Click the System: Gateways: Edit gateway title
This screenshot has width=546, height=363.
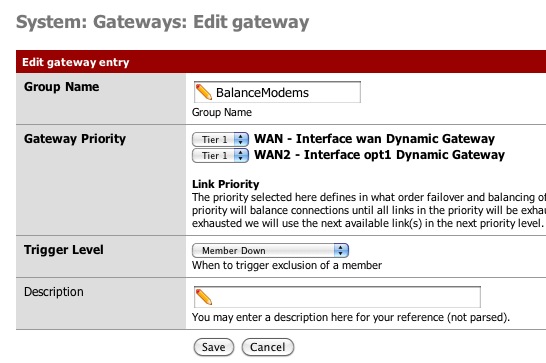click(x=163, y=22)
